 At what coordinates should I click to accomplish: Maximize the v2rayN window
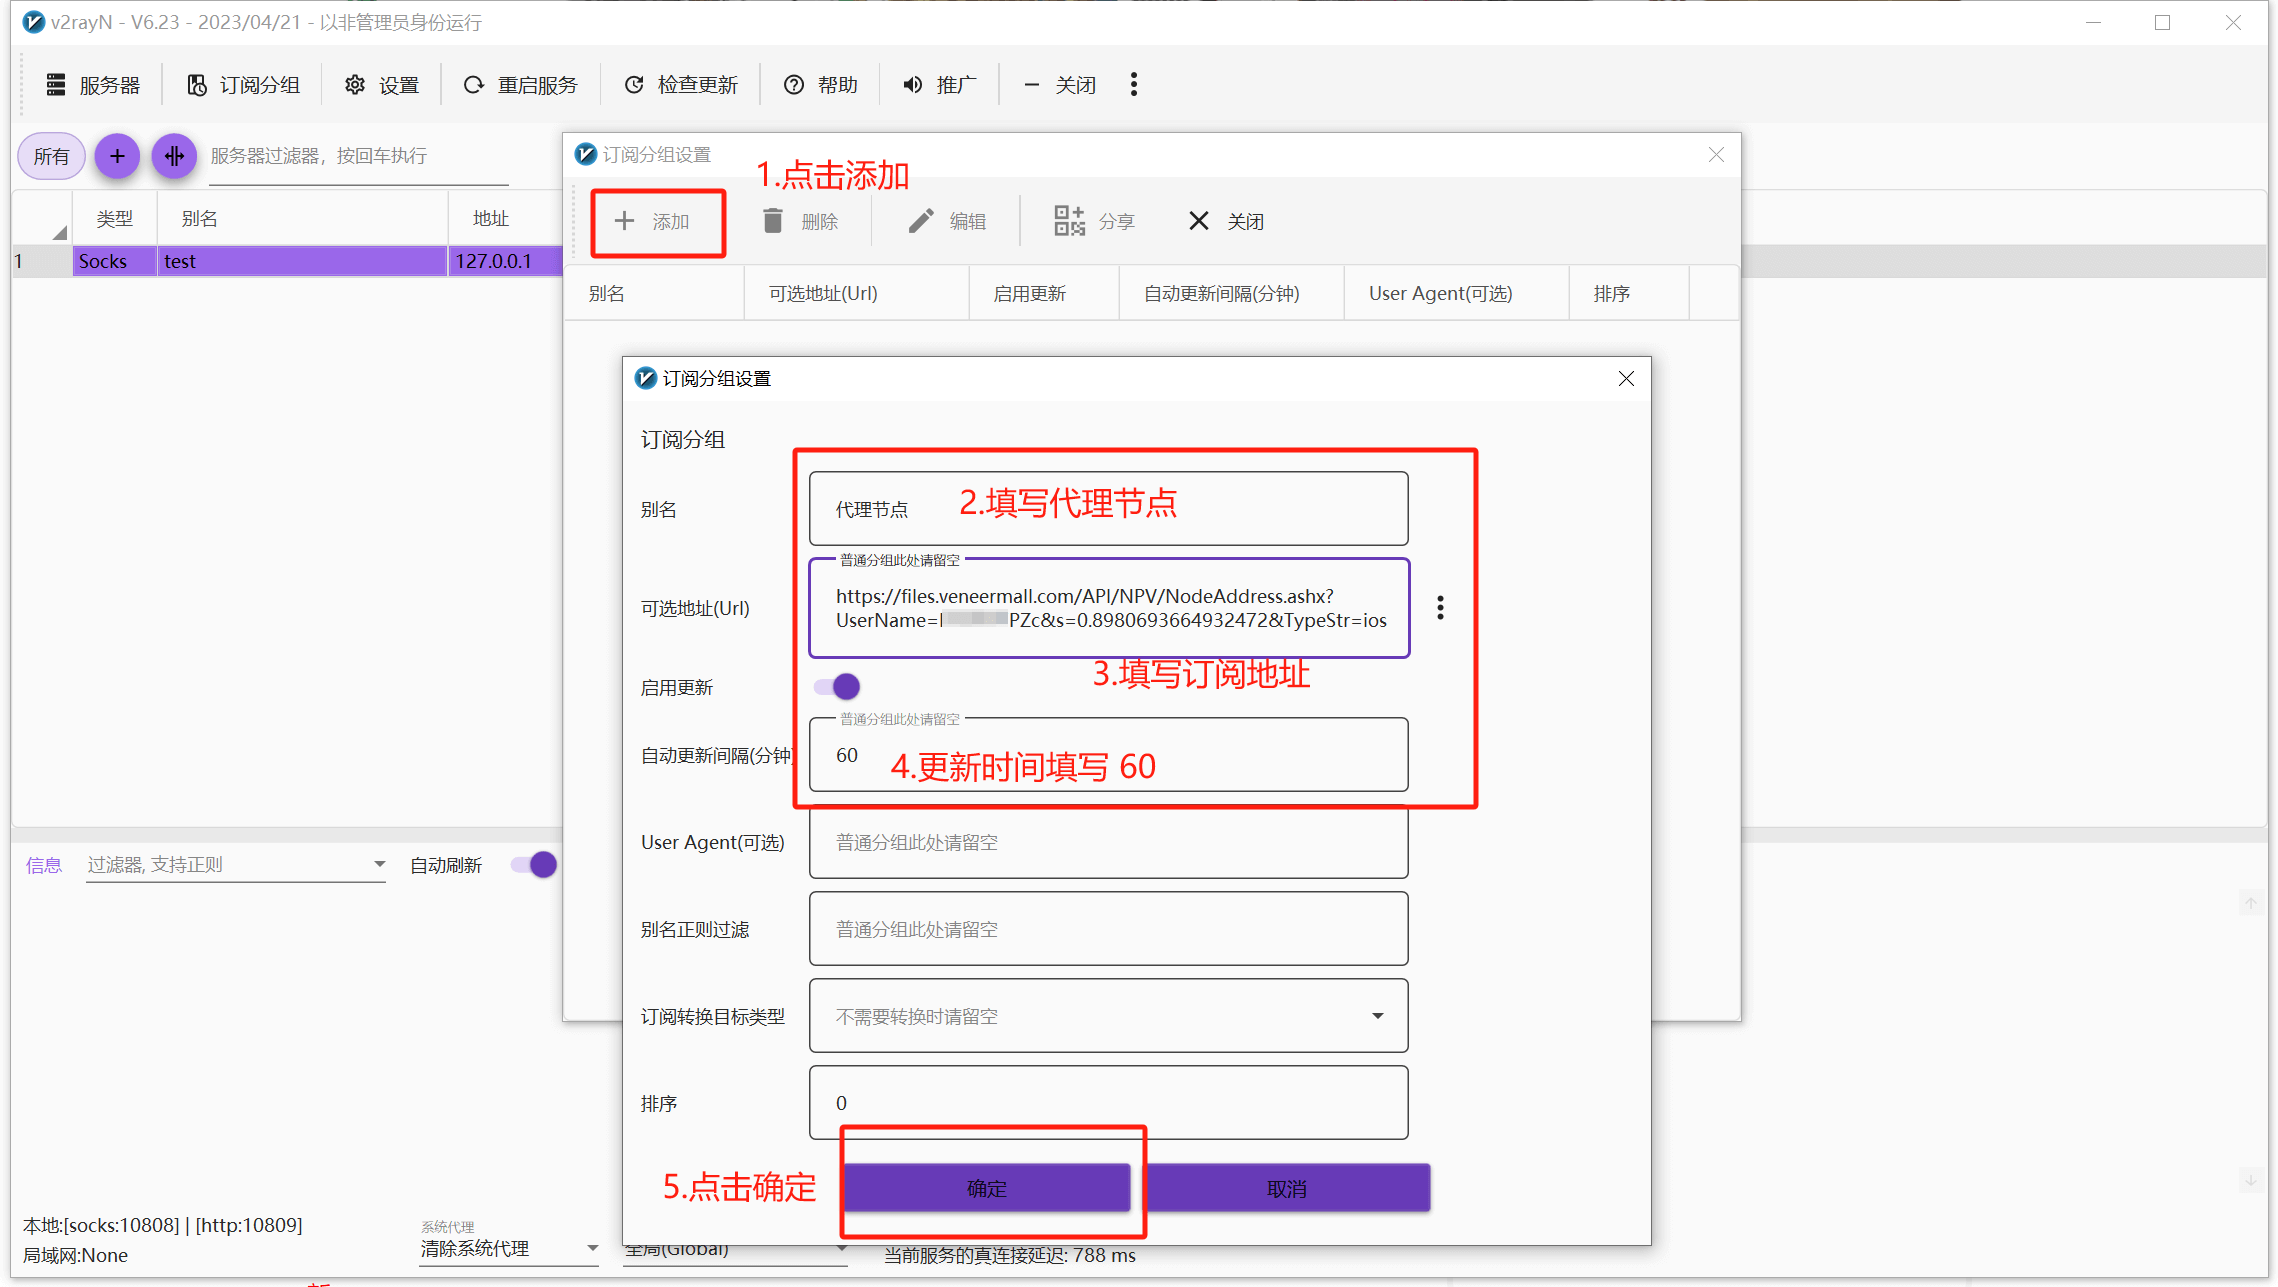(x=2162, y=22)
